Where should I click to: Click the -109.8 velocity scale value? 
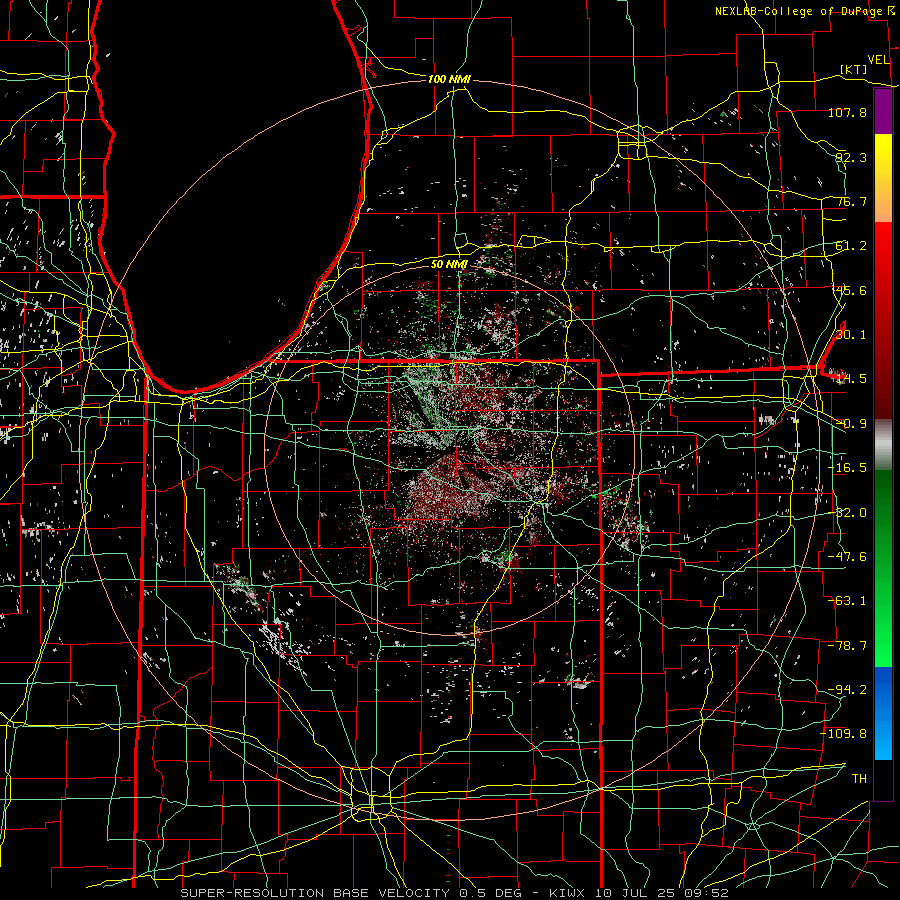point(844,734)
